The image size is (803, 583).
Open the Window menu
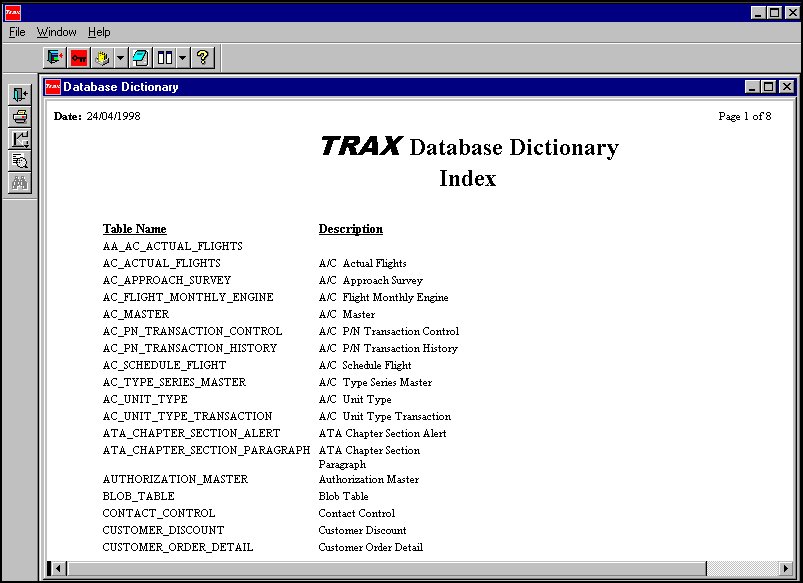56,32
